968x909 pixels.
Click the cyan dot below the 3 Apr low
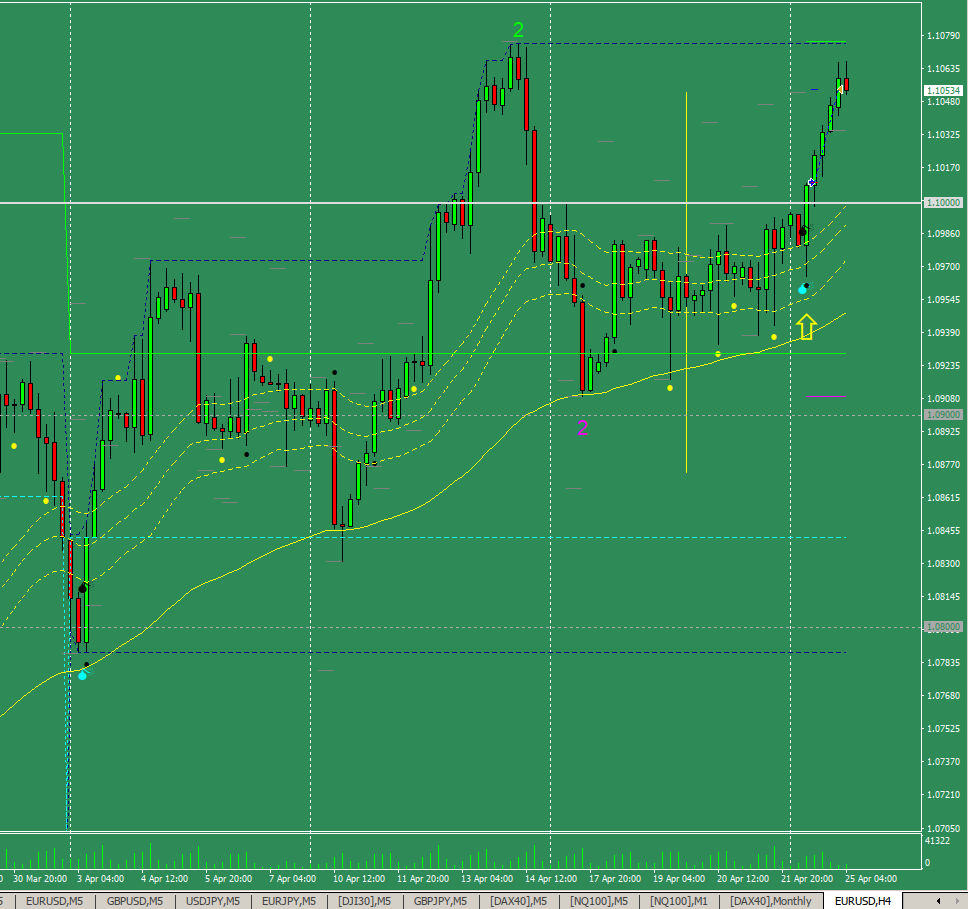[82, 676]
